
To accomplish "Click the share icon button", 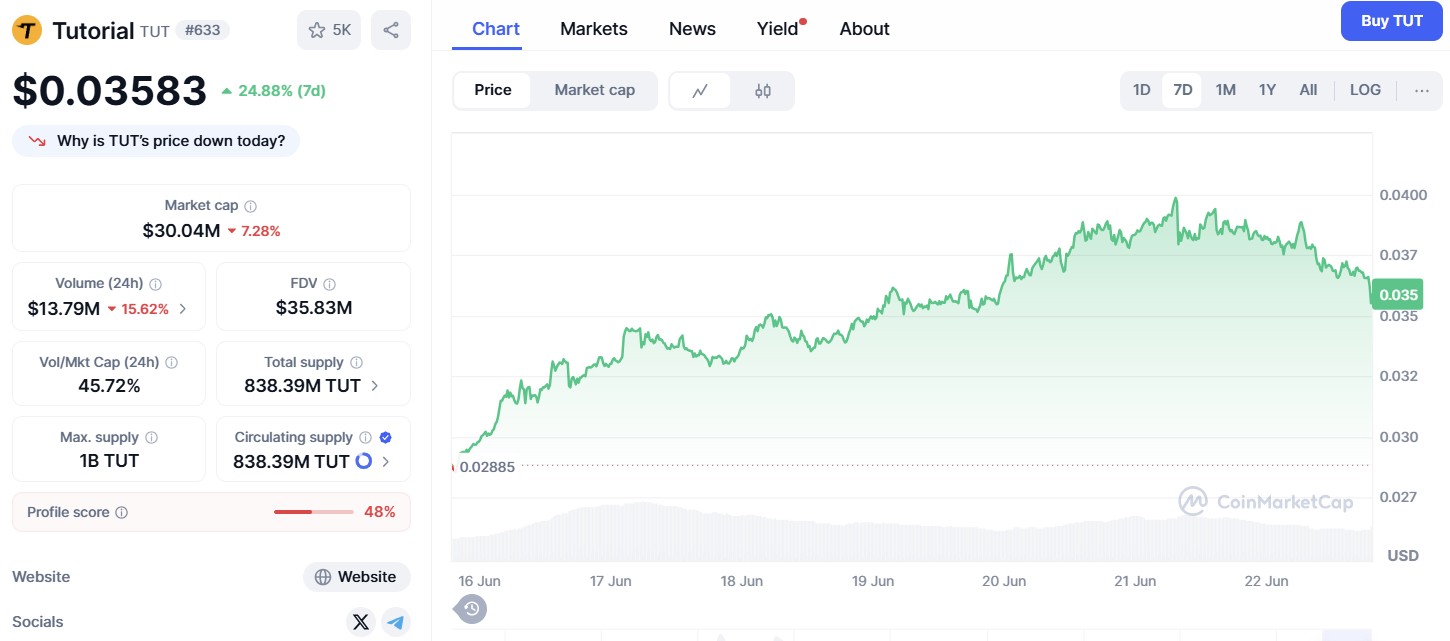I will click(x=391, y=30).
